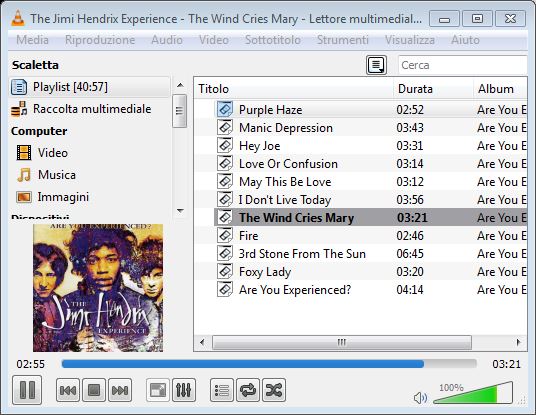Select Raccolta multimediale in sidebar
Screen dimensions: 536x415
pyautogui.click(x=90, y=109)
